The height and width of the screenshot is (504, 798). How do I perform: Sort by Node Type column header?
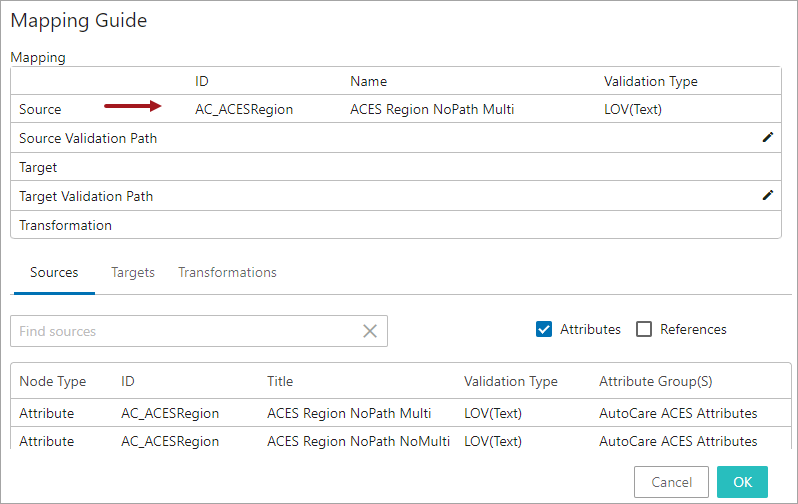pos(53,381)
